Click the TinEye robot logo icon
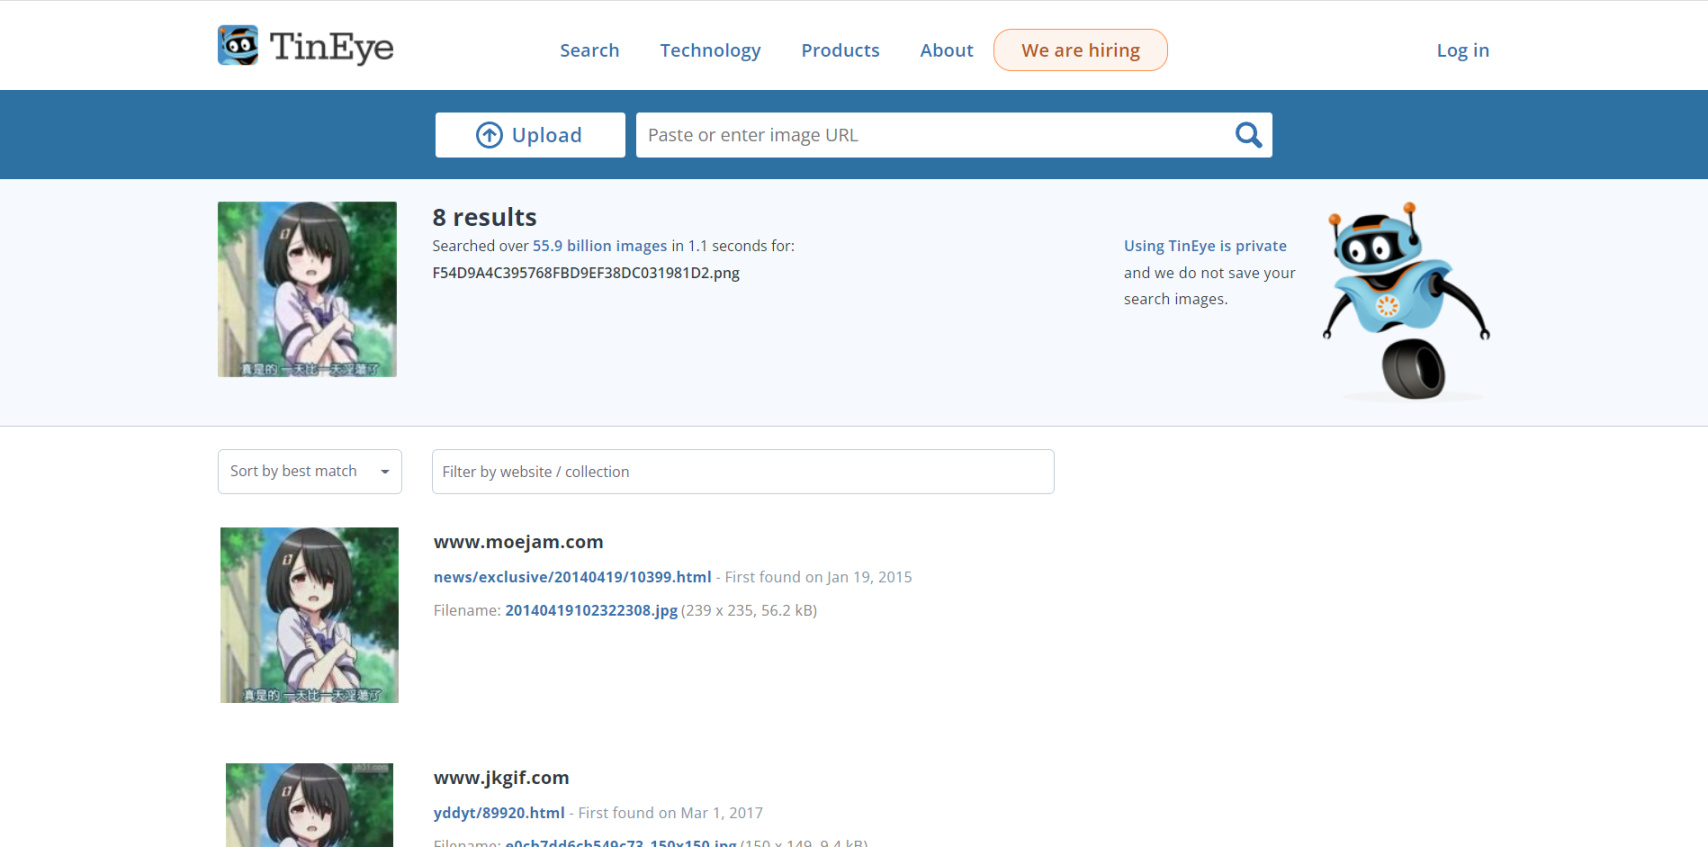Screen dimensions: 1708x847 pos(238,45)
